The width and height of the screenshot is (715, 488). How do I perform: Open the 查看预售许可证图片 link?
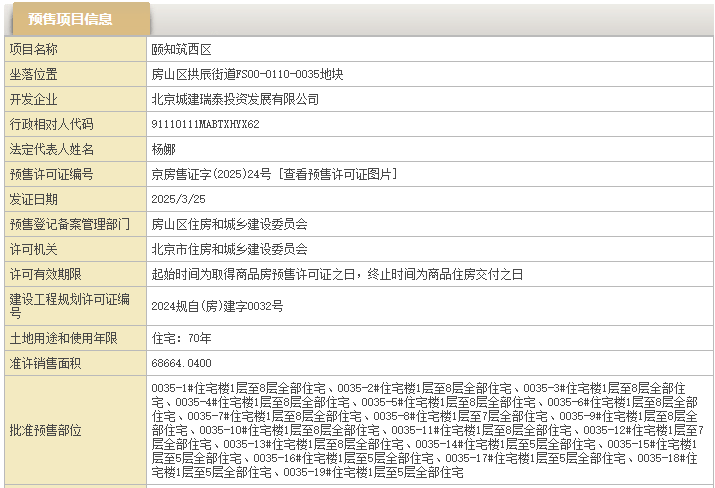click(x=341, y=174)
